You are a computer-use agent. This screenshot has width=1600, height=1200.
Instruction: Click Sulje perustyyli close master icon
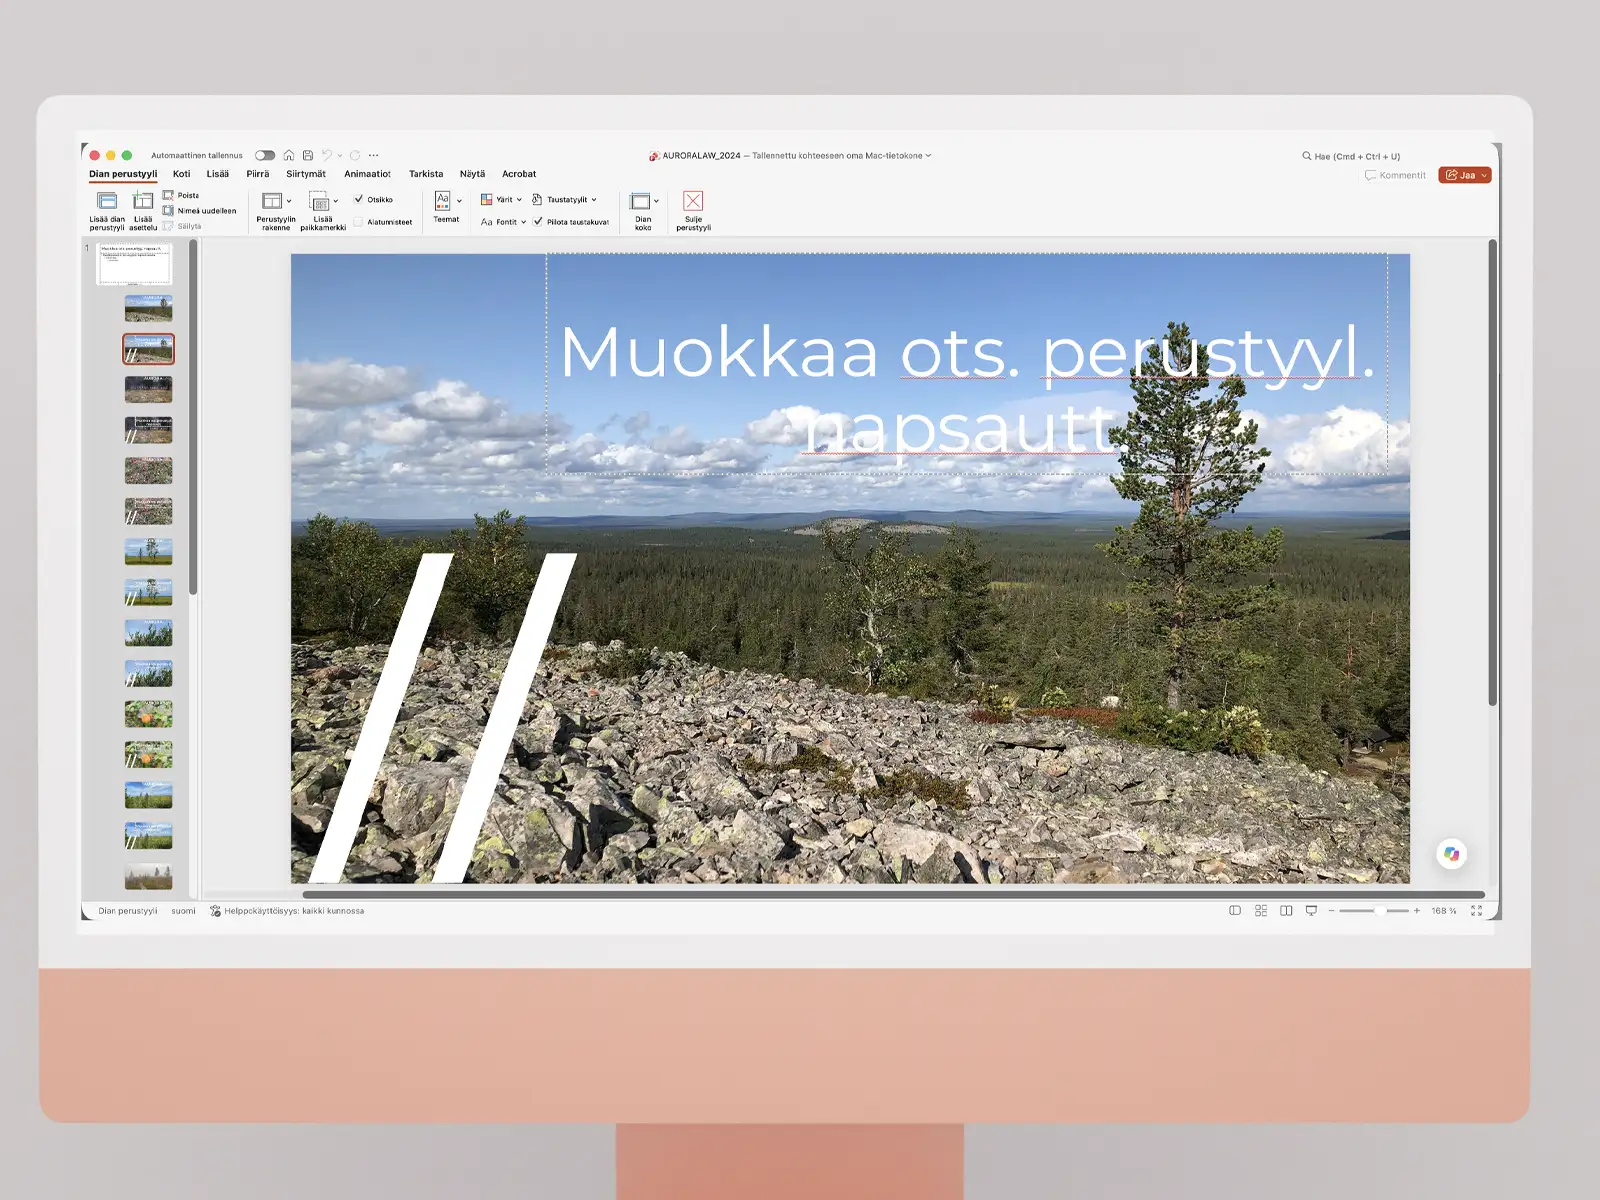pos(693,201)
